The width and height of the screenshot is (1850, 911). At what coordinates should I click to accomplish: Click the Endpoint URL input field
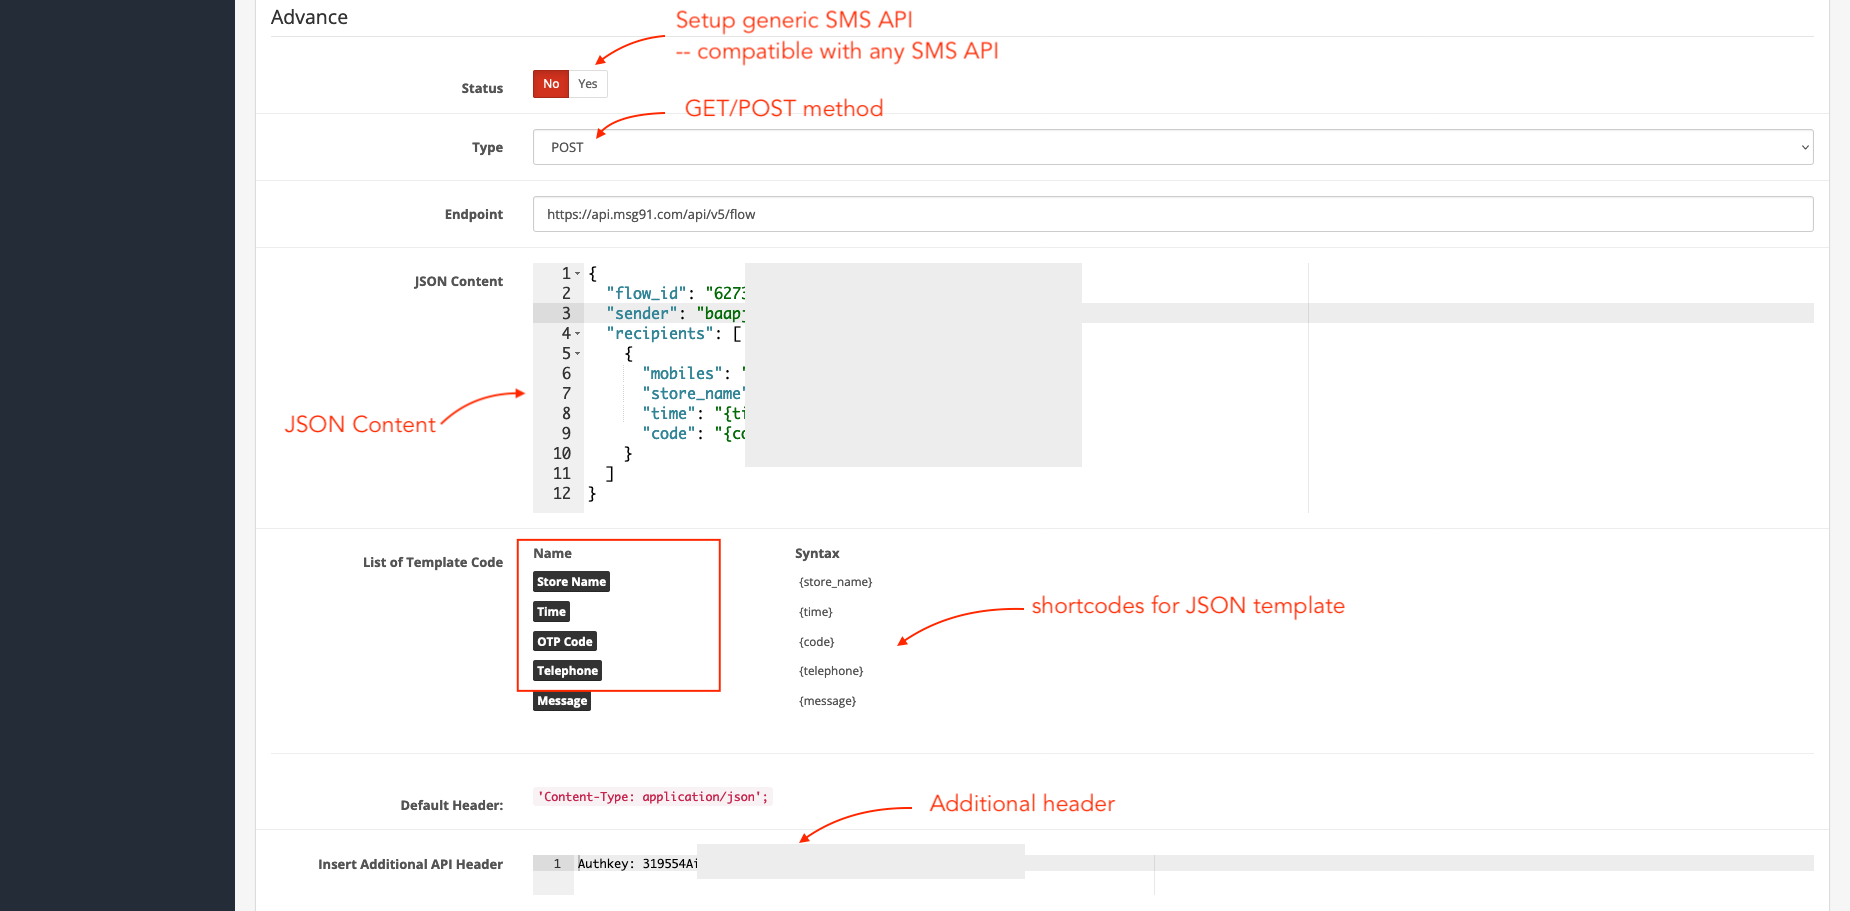click(1170, 213)
